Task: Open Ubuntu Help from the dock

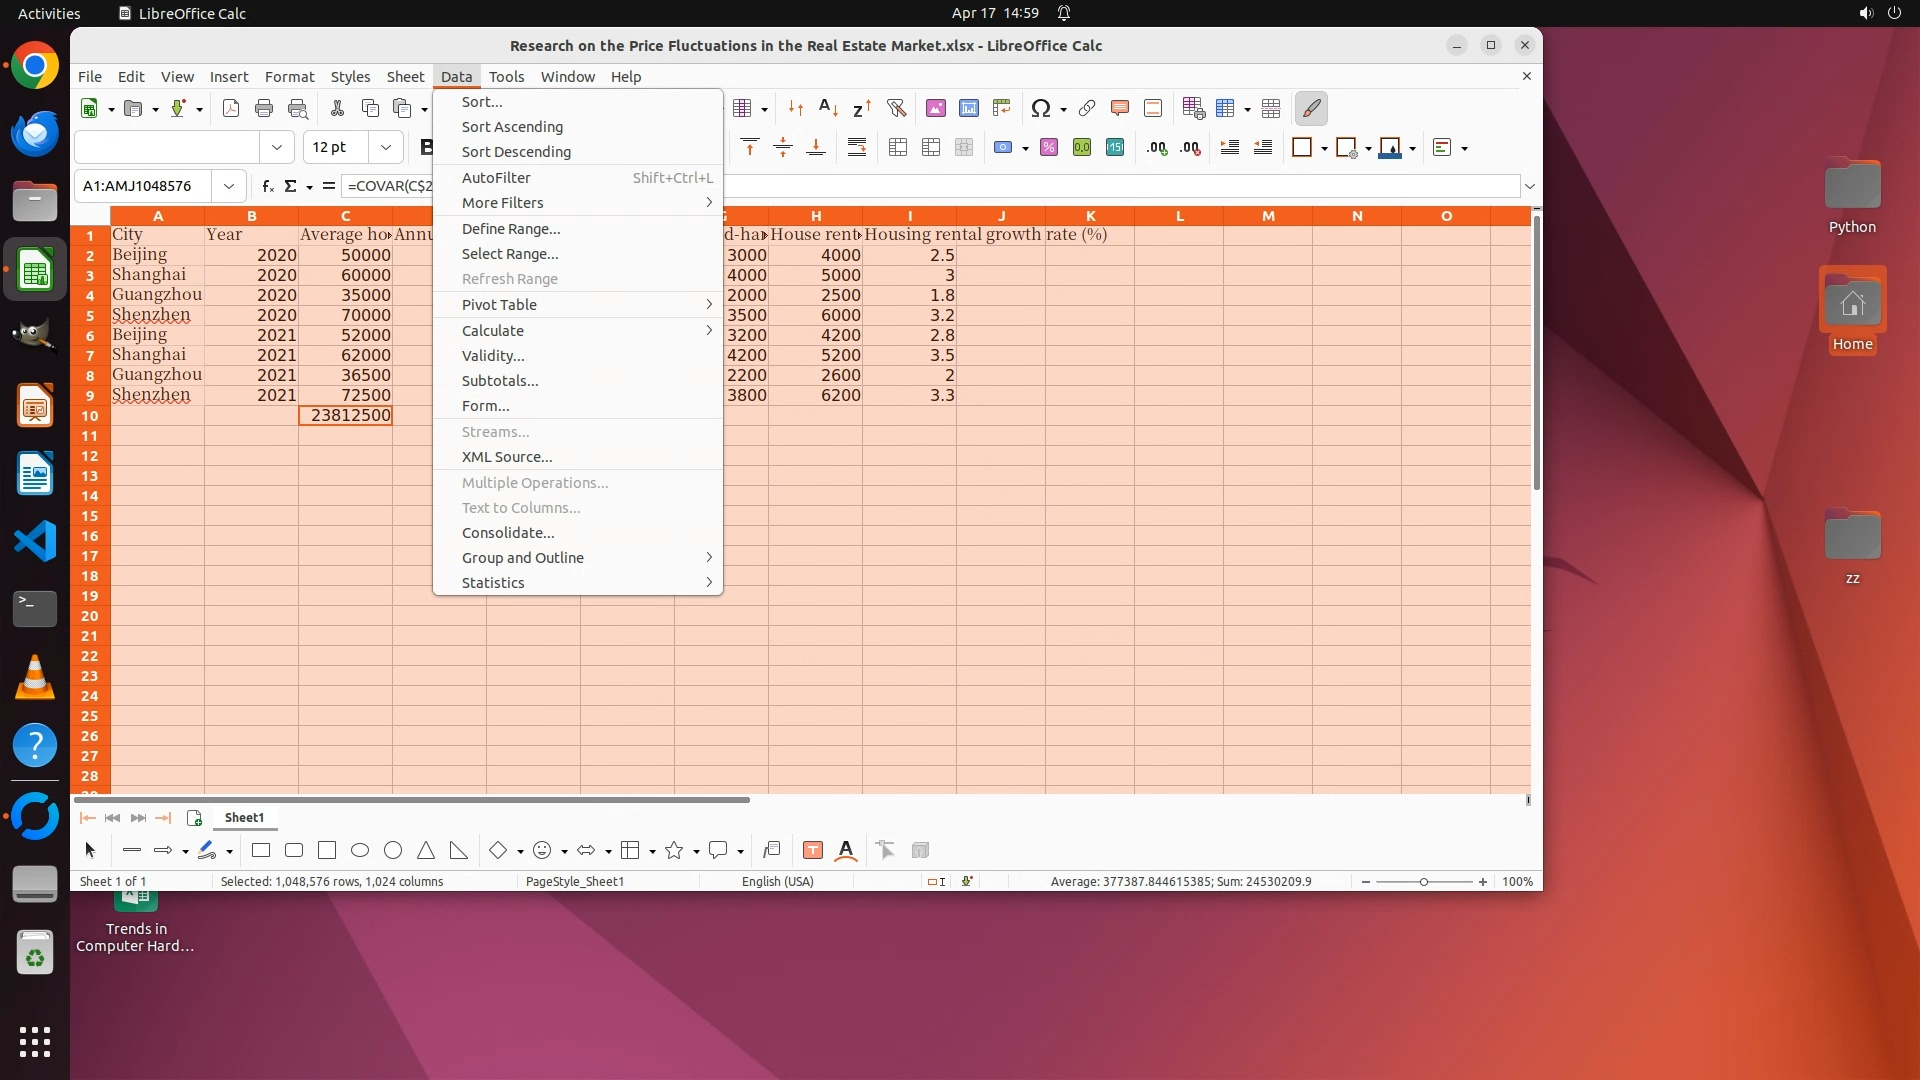Action: pos(35,745)
